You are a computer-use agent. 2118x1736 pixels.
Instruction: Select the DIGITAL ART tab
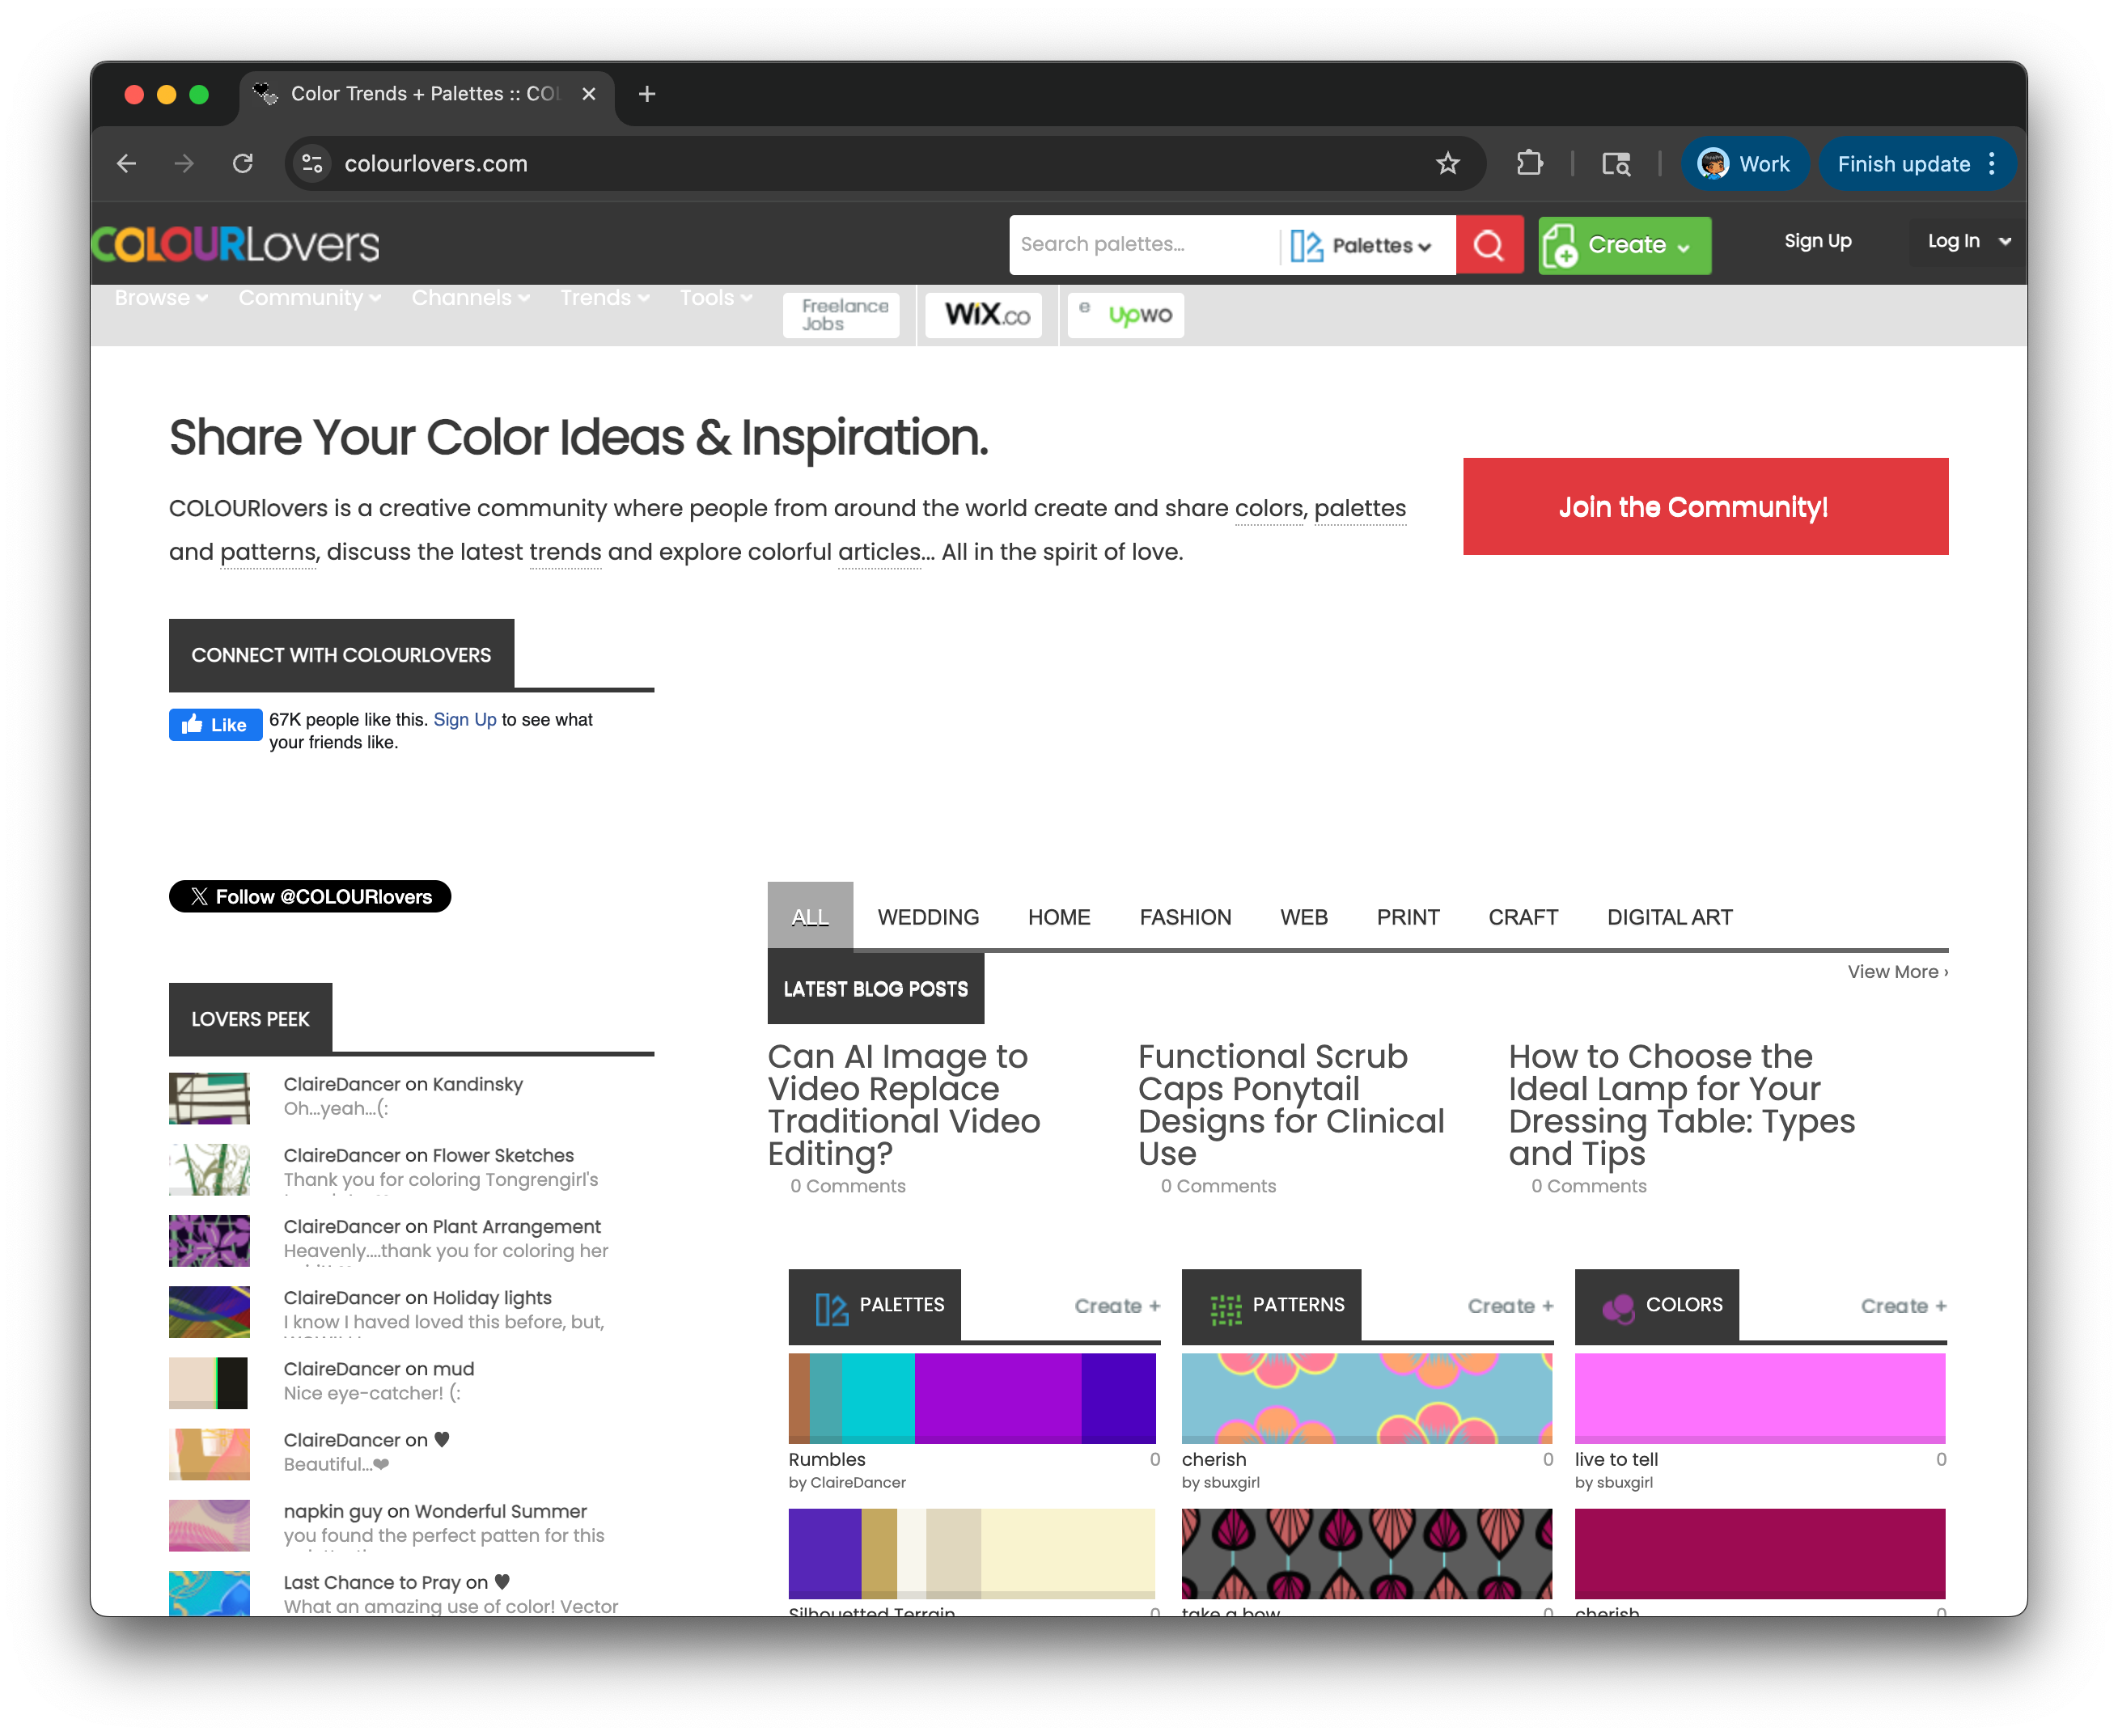tap(1669, 917)
